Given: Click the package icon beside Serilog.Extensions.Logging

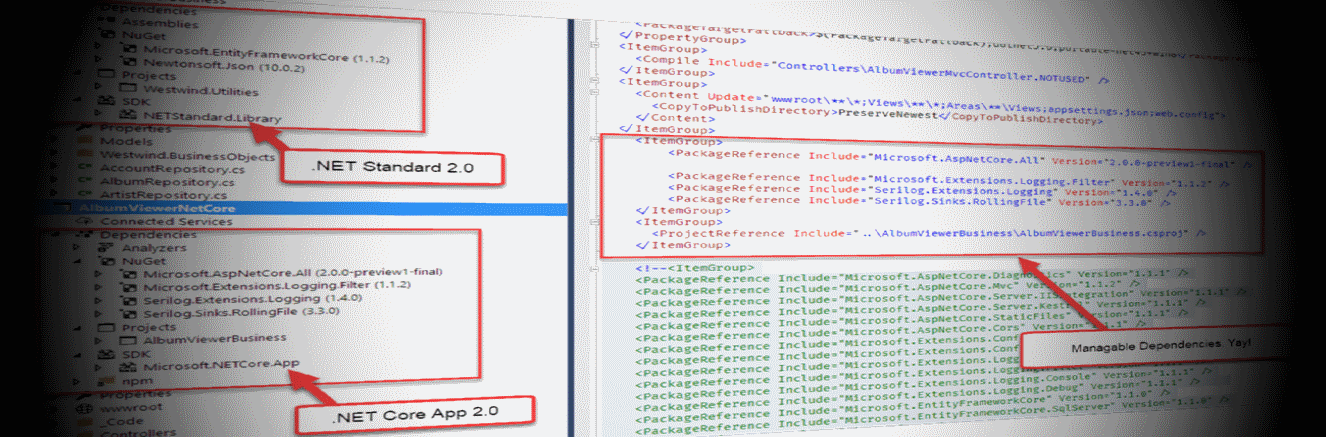Looking at the screenshot, I should tap(128, 299).
